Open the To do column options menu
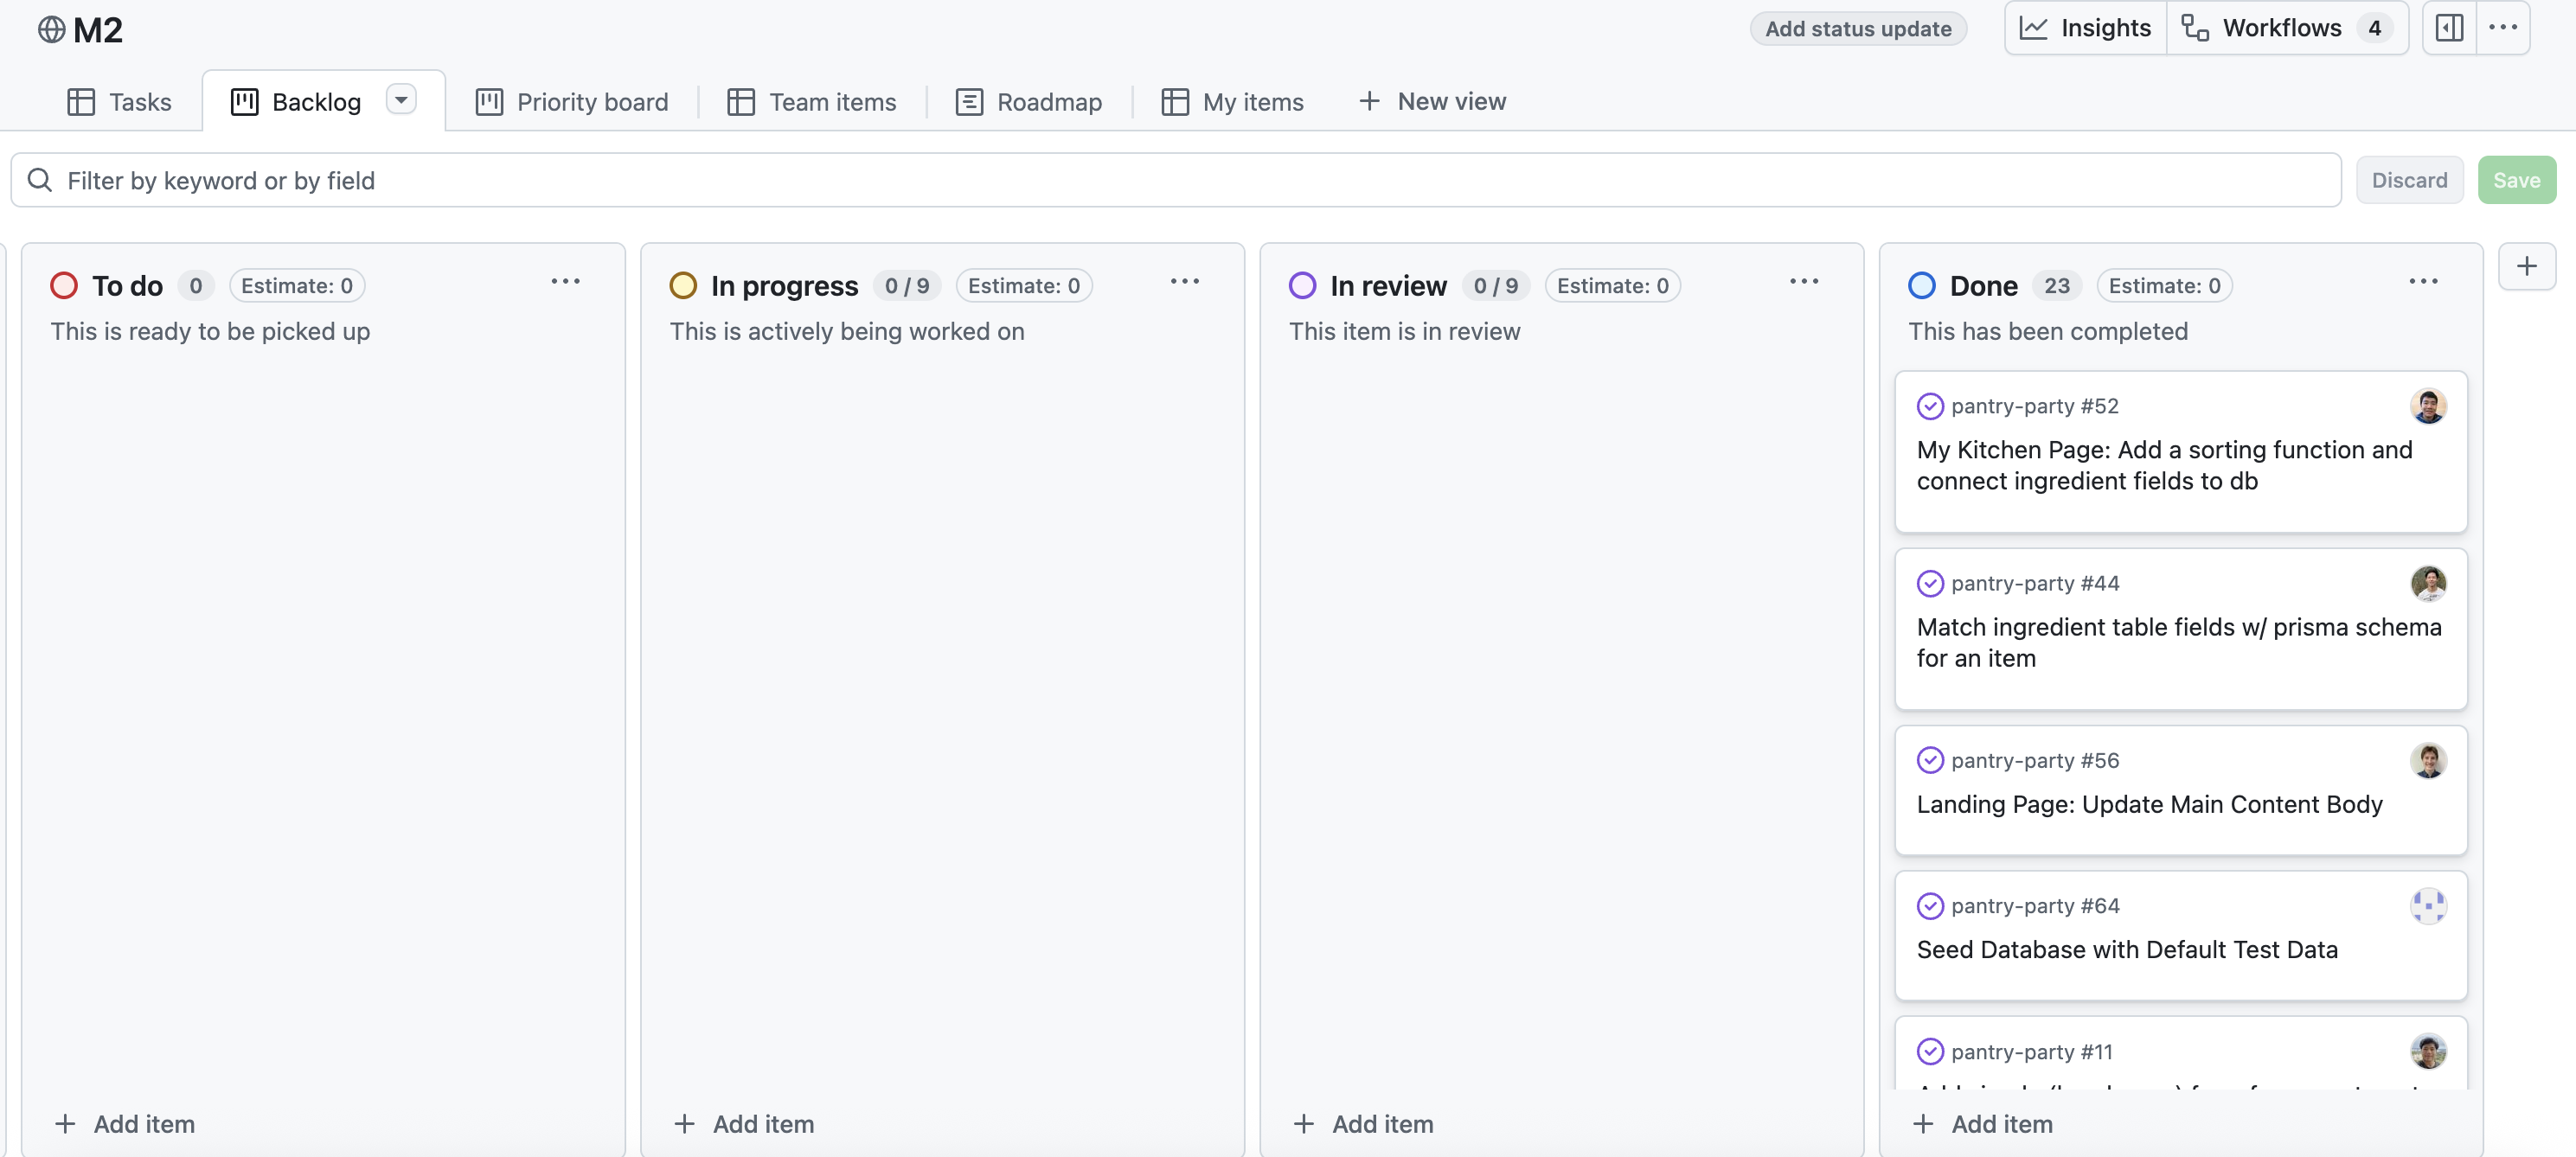Viewport: 2576px width, 1157px height. [565, 282]
